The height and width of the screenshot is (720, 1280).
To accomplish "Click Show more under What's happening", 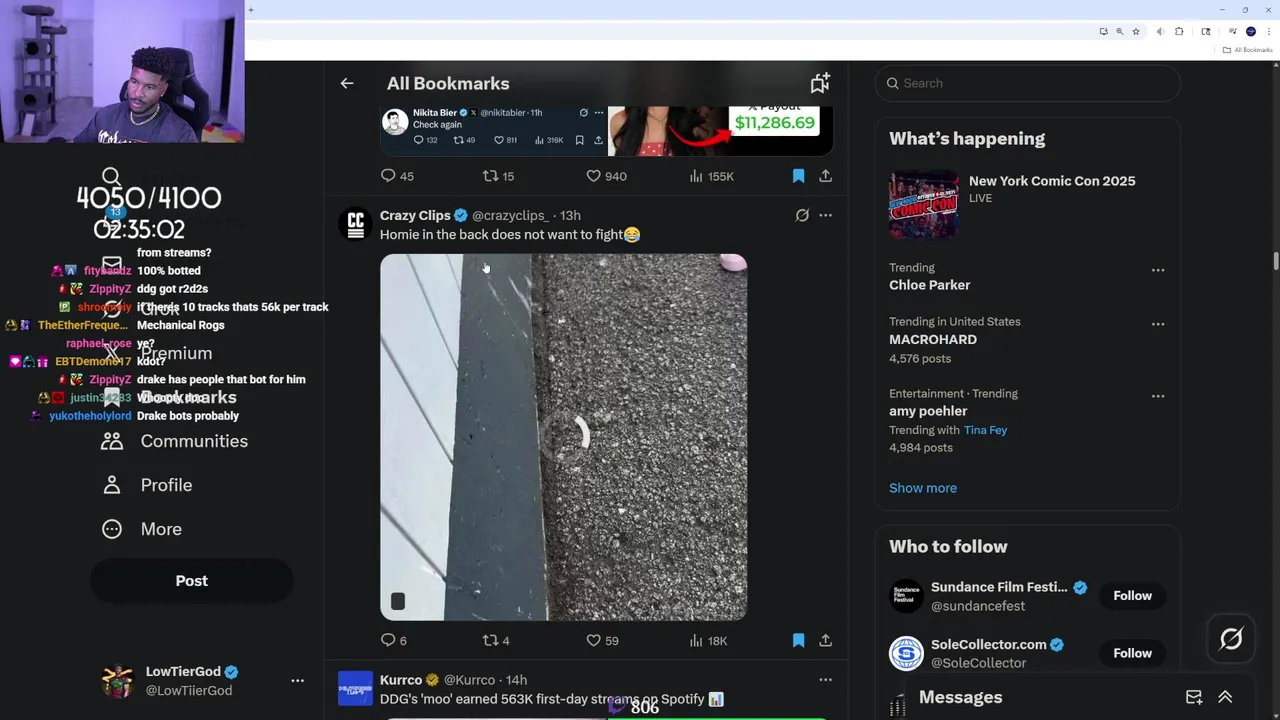I will tap(923, 488).
